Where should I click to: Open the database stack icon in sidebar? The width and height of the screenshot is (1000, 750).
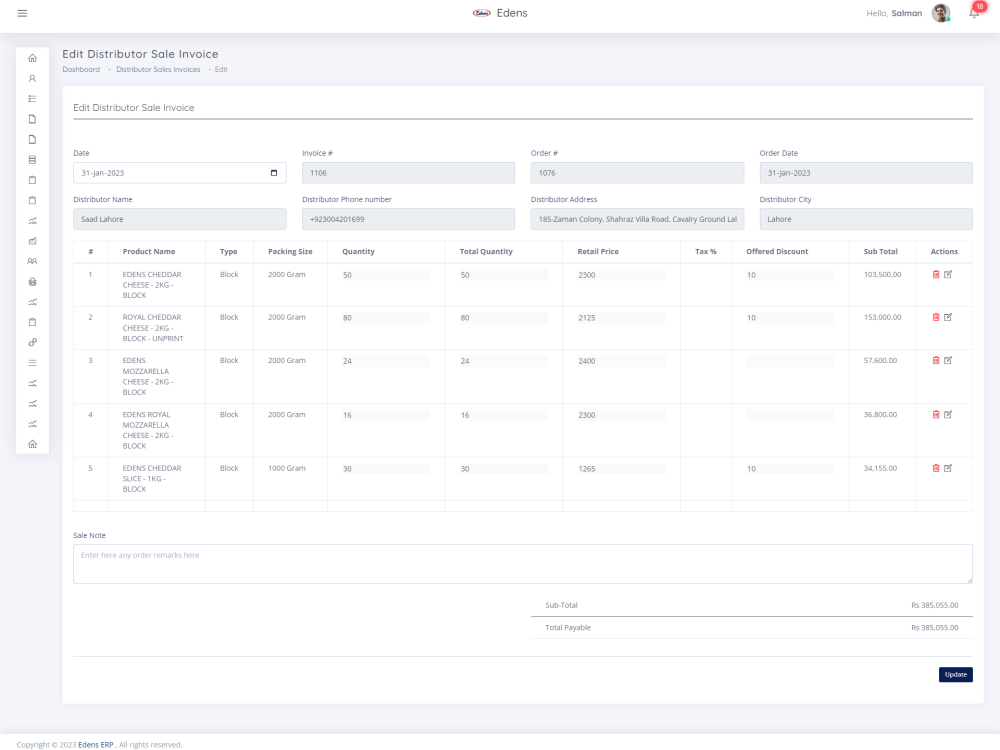pos(33,159)
